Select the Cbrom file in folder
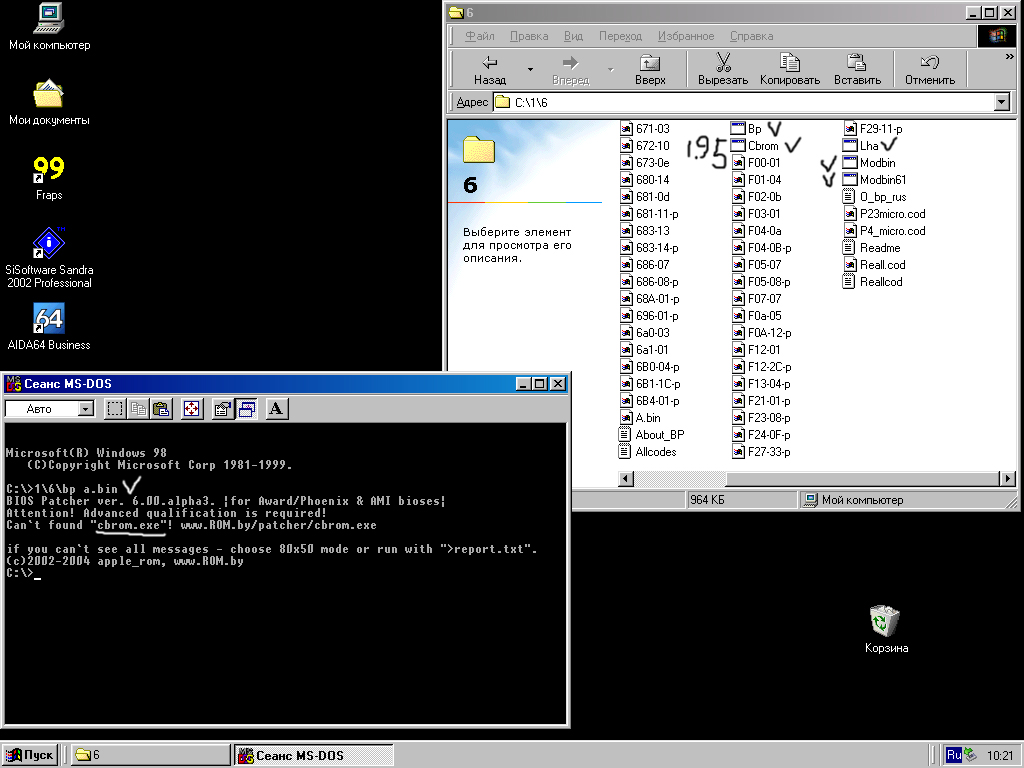 pyautogui.click(x=762, y=146)
